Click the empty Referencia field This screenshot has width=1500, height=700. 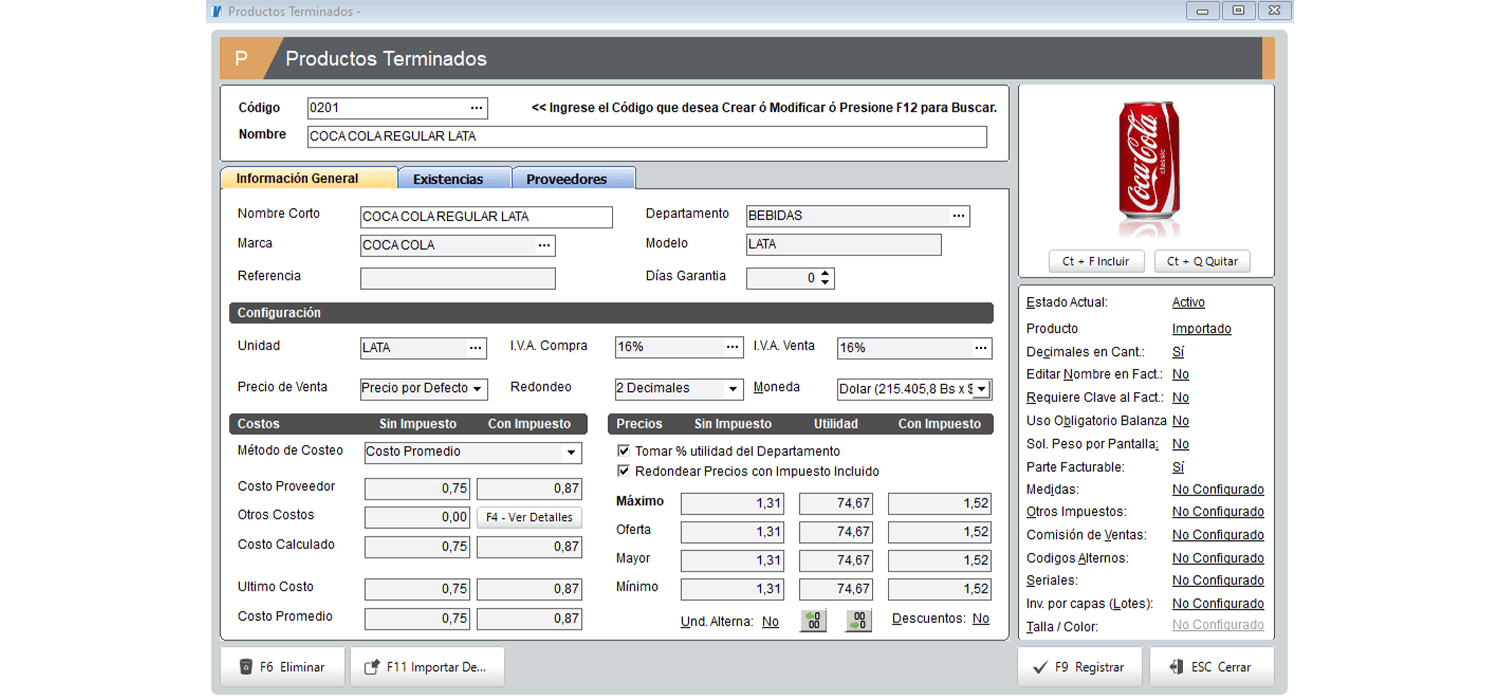(x=457, y=279)
